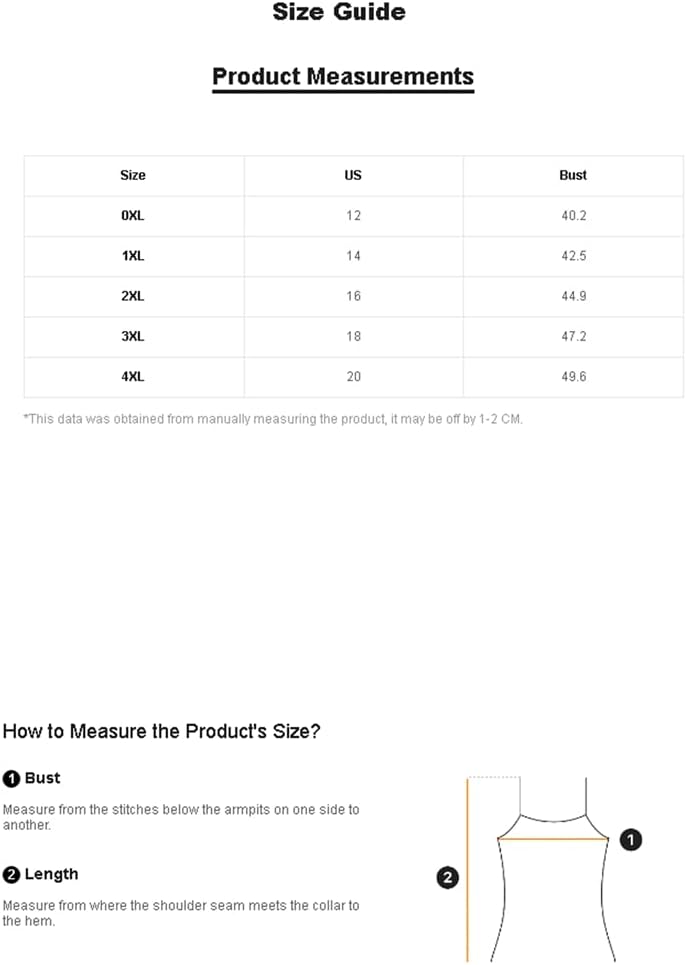This screenshot has height=965, width=687.
Task: Click the Size column header
Action: tap(133, 175)
